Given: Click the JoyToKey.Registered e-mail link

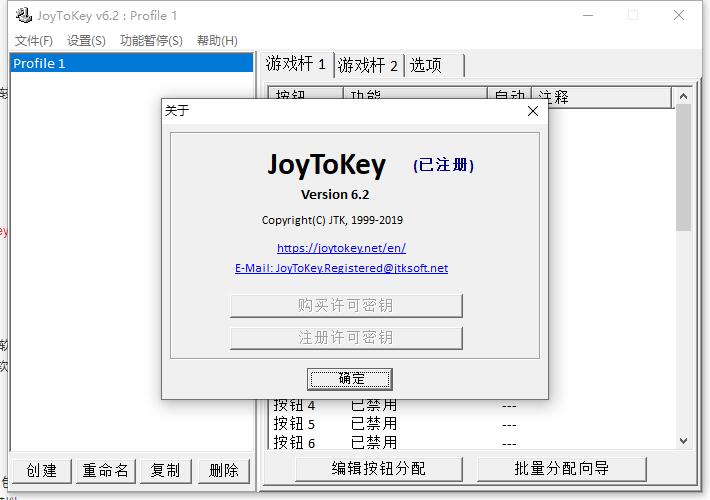Looking at the screenshot, I should [341, 268].
